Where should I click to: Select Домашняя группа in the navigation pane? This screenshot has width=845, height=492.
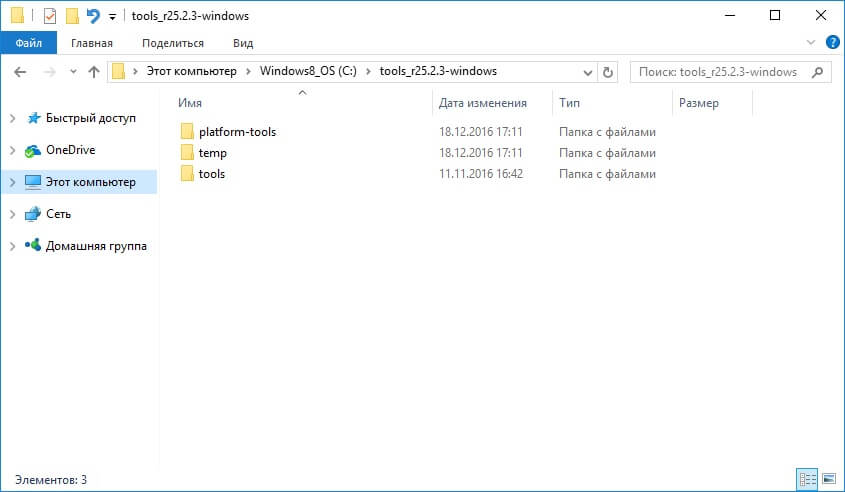point(96,246)
